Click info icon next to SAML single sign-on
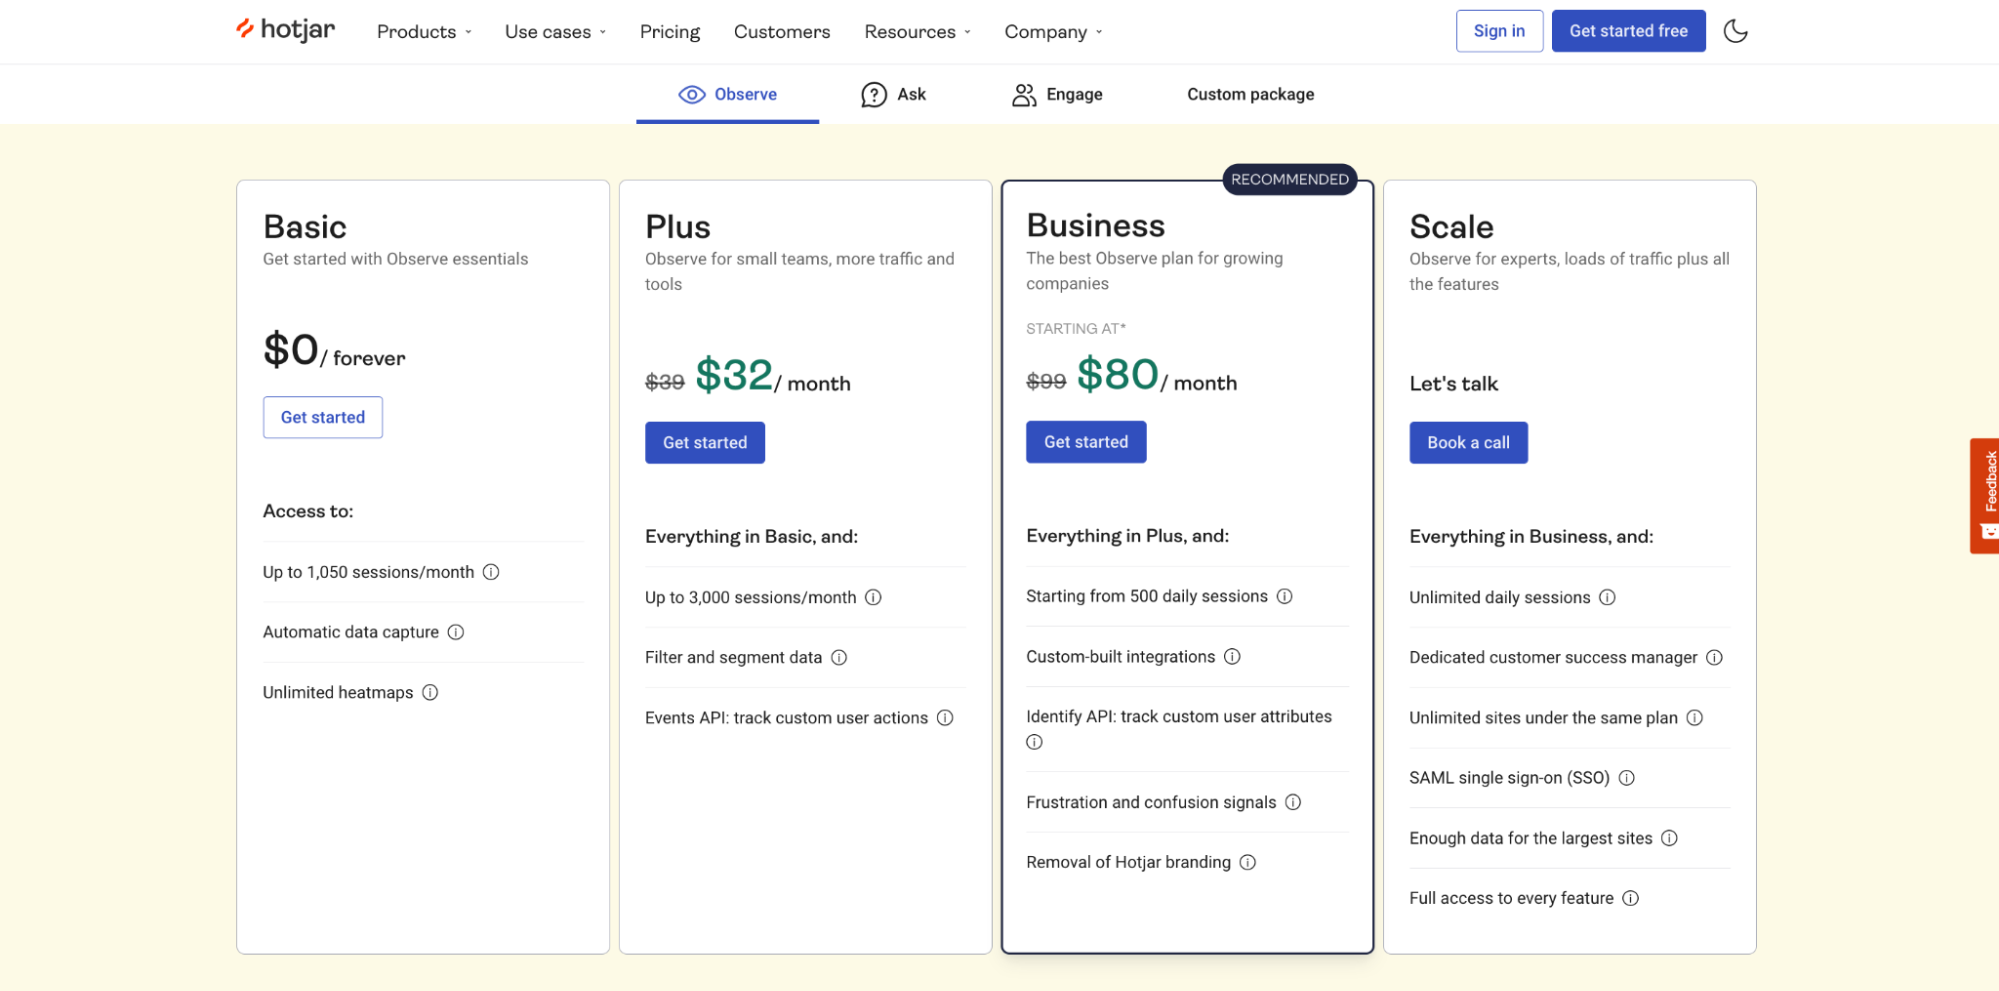Screen dimensions: 1999x991 pos(1627,778)
